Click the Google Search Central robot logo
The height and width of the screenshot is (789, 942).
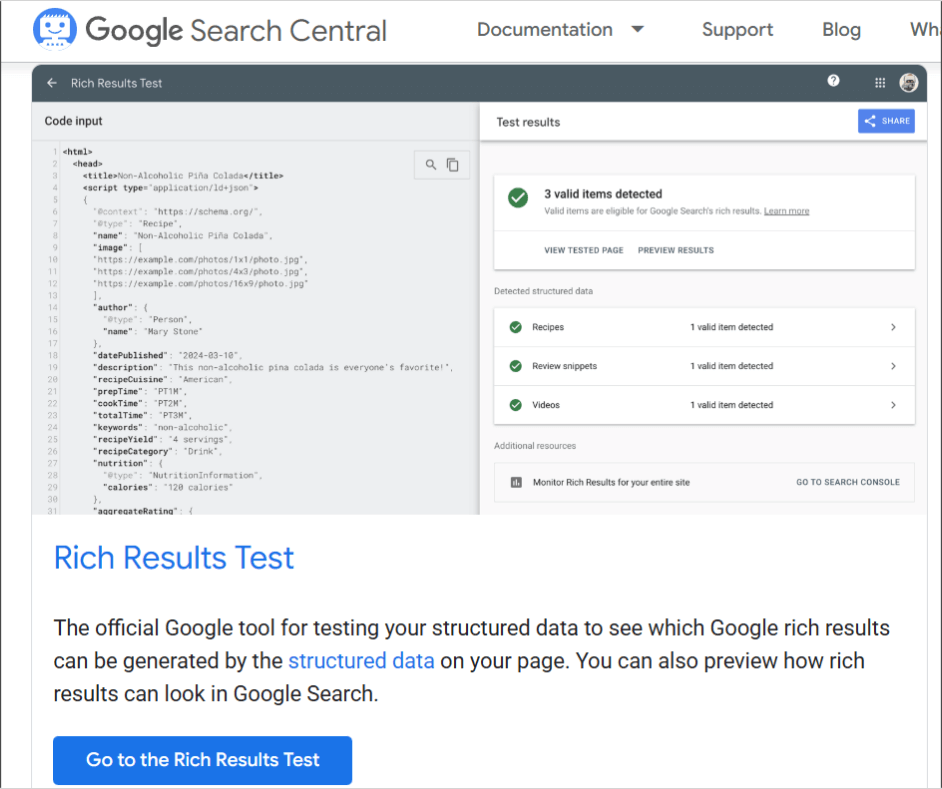pyautogui.click(x=54, y=28)
